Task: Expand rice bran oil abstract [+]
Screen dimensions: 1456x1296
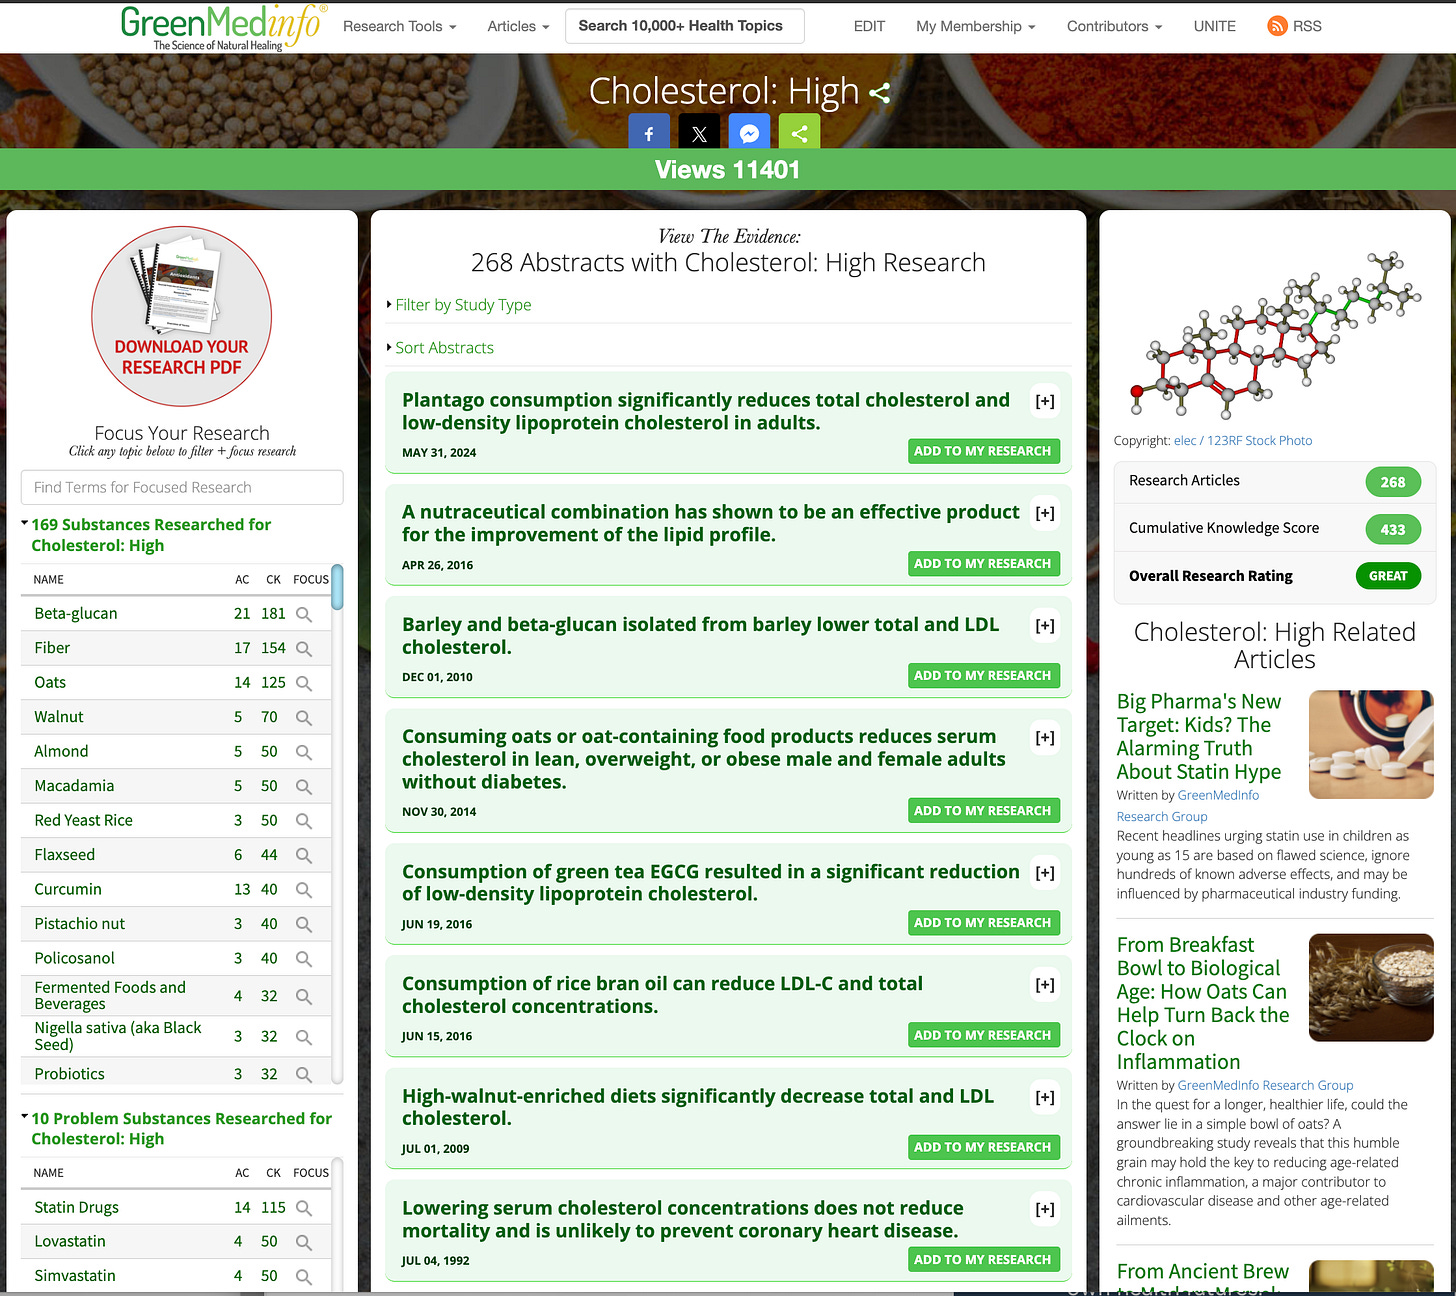Action: (1045, 985)
